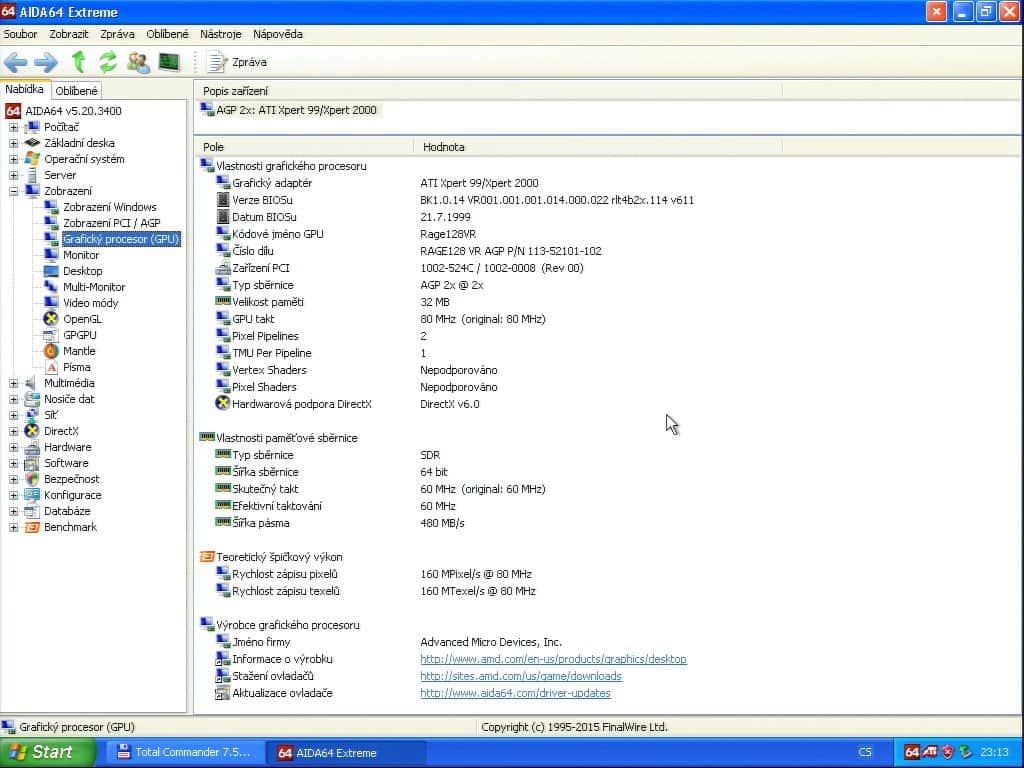1024x768 pixels.
Task: Open the Nápověda menu
Action: pos(278,34)
